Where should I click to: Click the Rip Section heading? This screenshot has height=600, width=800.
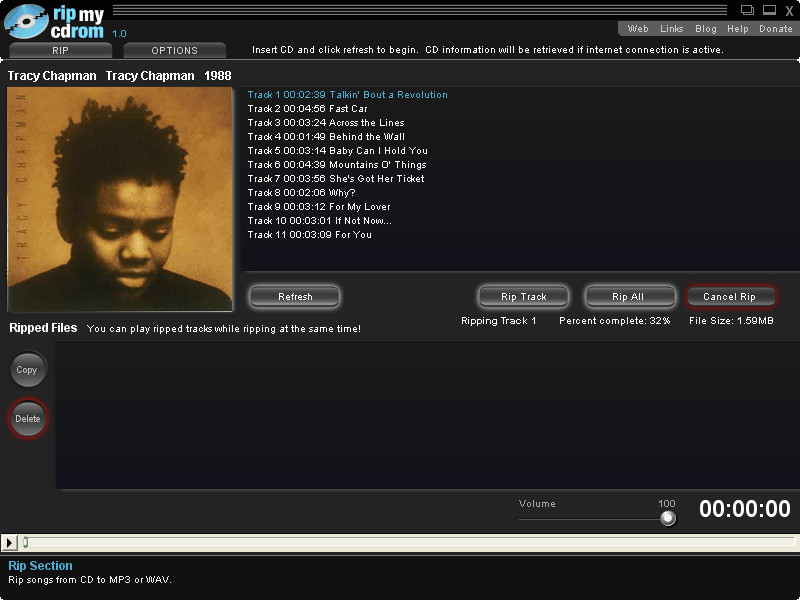(40, 566)
